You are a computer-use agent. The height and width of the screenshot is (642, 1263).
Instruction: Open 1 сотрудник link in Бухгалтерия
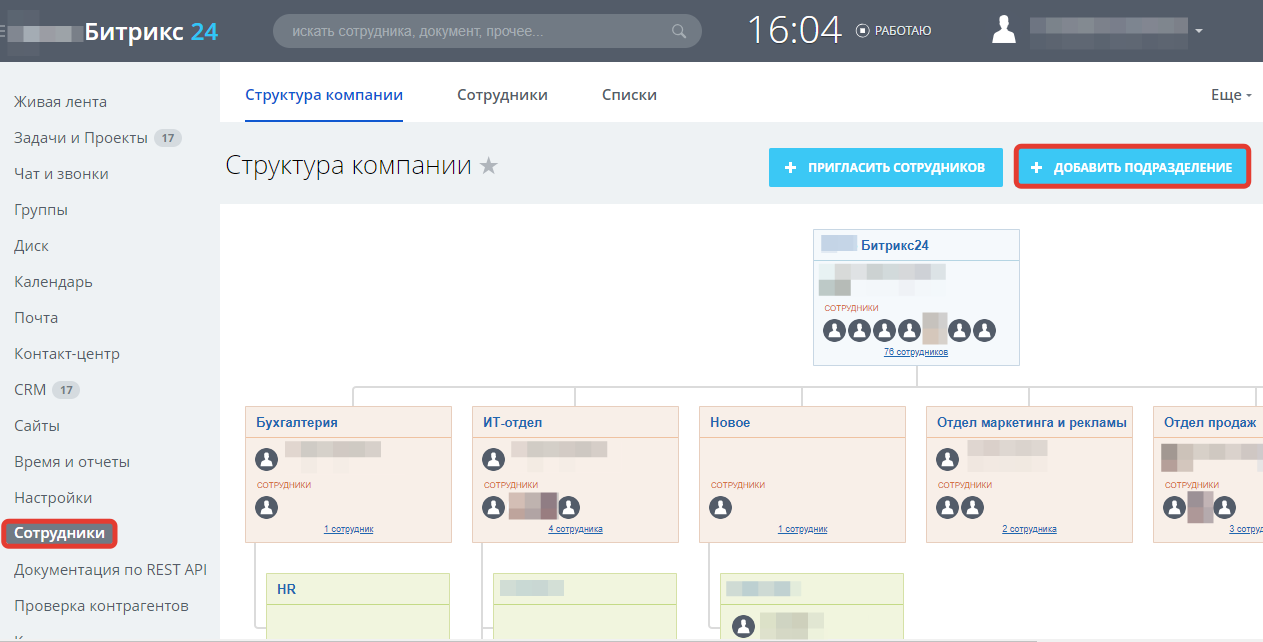[349, 529]
